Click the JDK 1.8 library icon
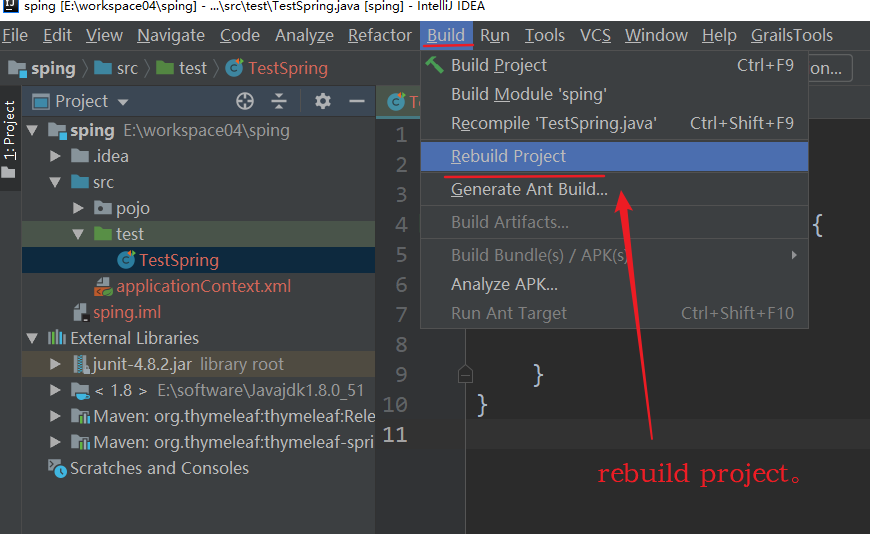 80,390
